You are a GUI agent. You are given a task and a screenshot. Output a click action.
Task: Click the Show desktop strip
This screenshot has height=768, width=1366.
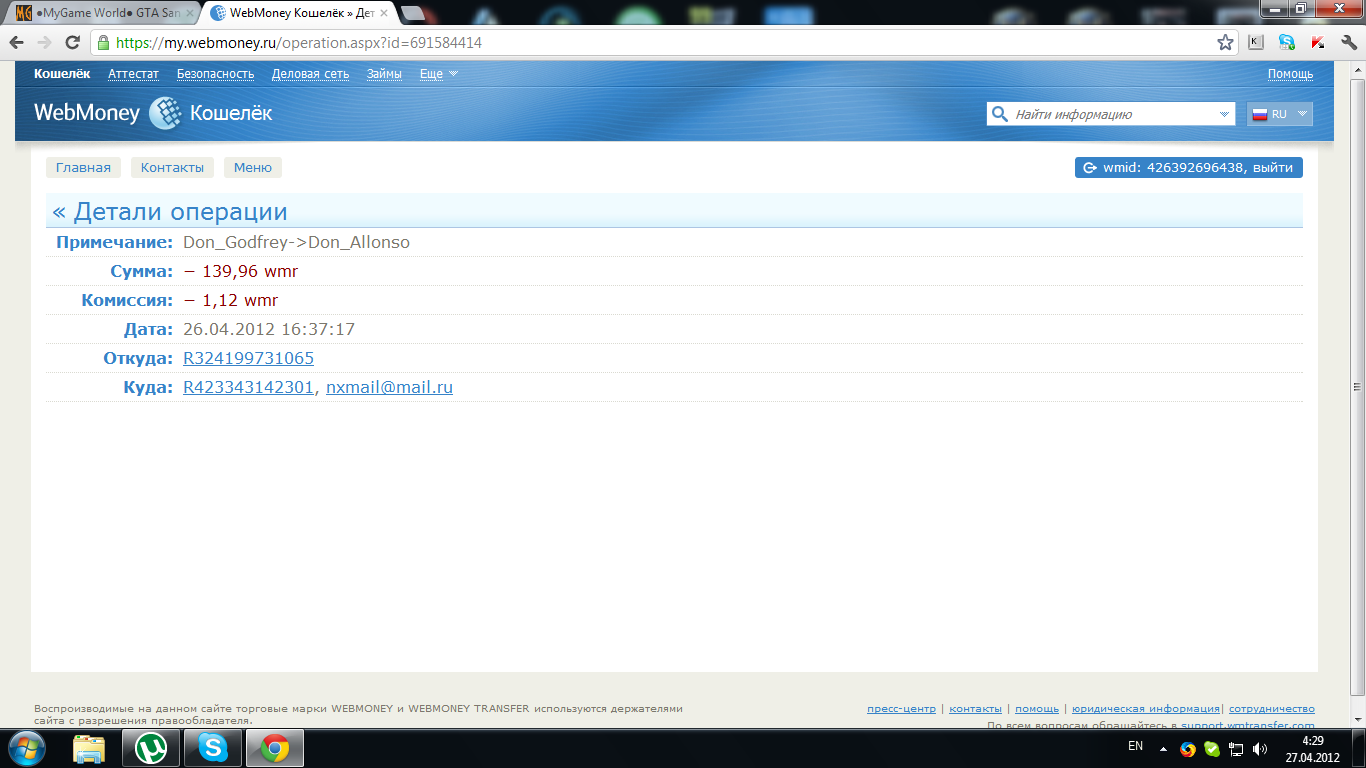tap(1358, 748)
